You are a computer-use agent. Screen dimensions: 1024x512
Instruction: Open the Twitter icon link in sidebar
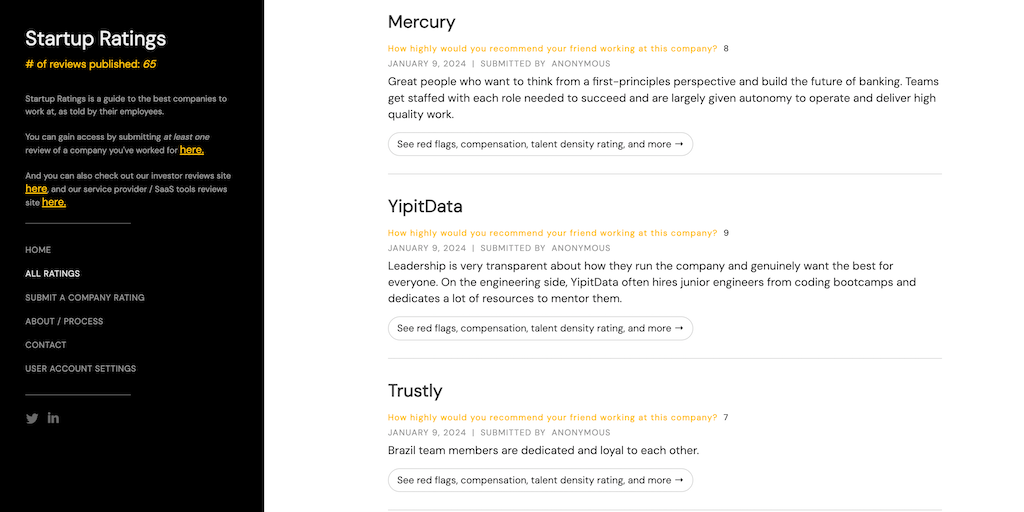tap(32, 418)
